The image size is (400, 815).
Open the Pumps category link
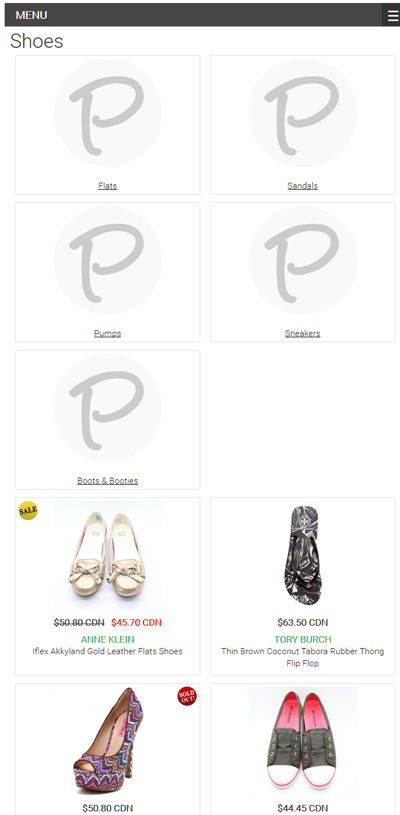[108, 333]
